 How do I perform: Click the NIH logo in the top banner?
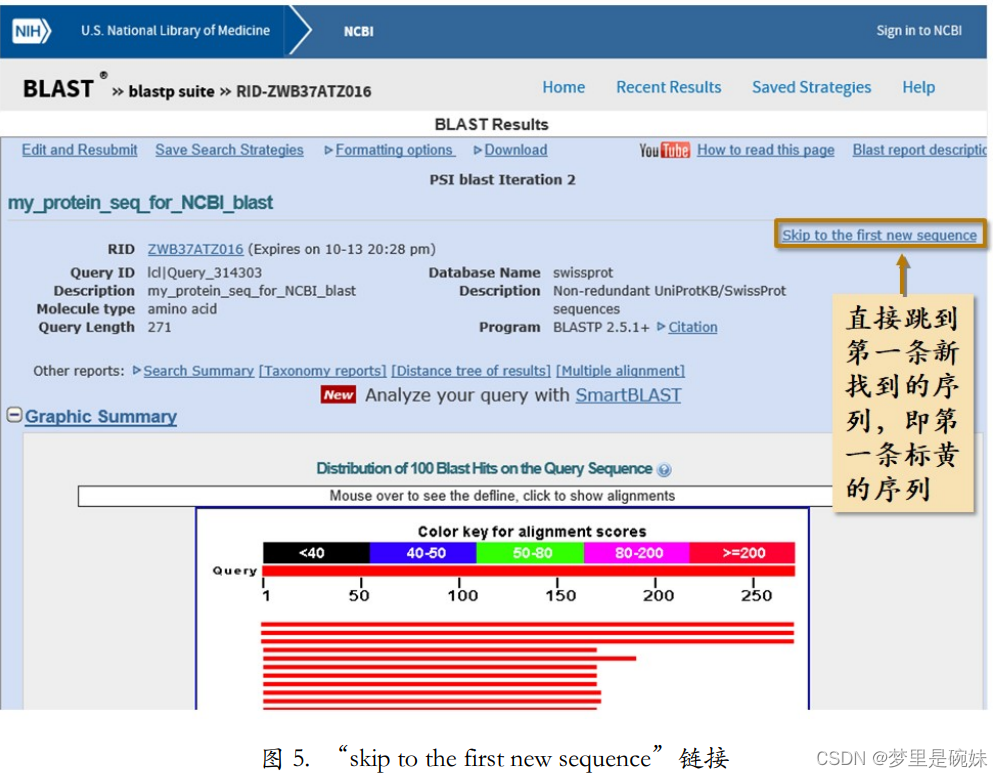[x=30, y=30]
